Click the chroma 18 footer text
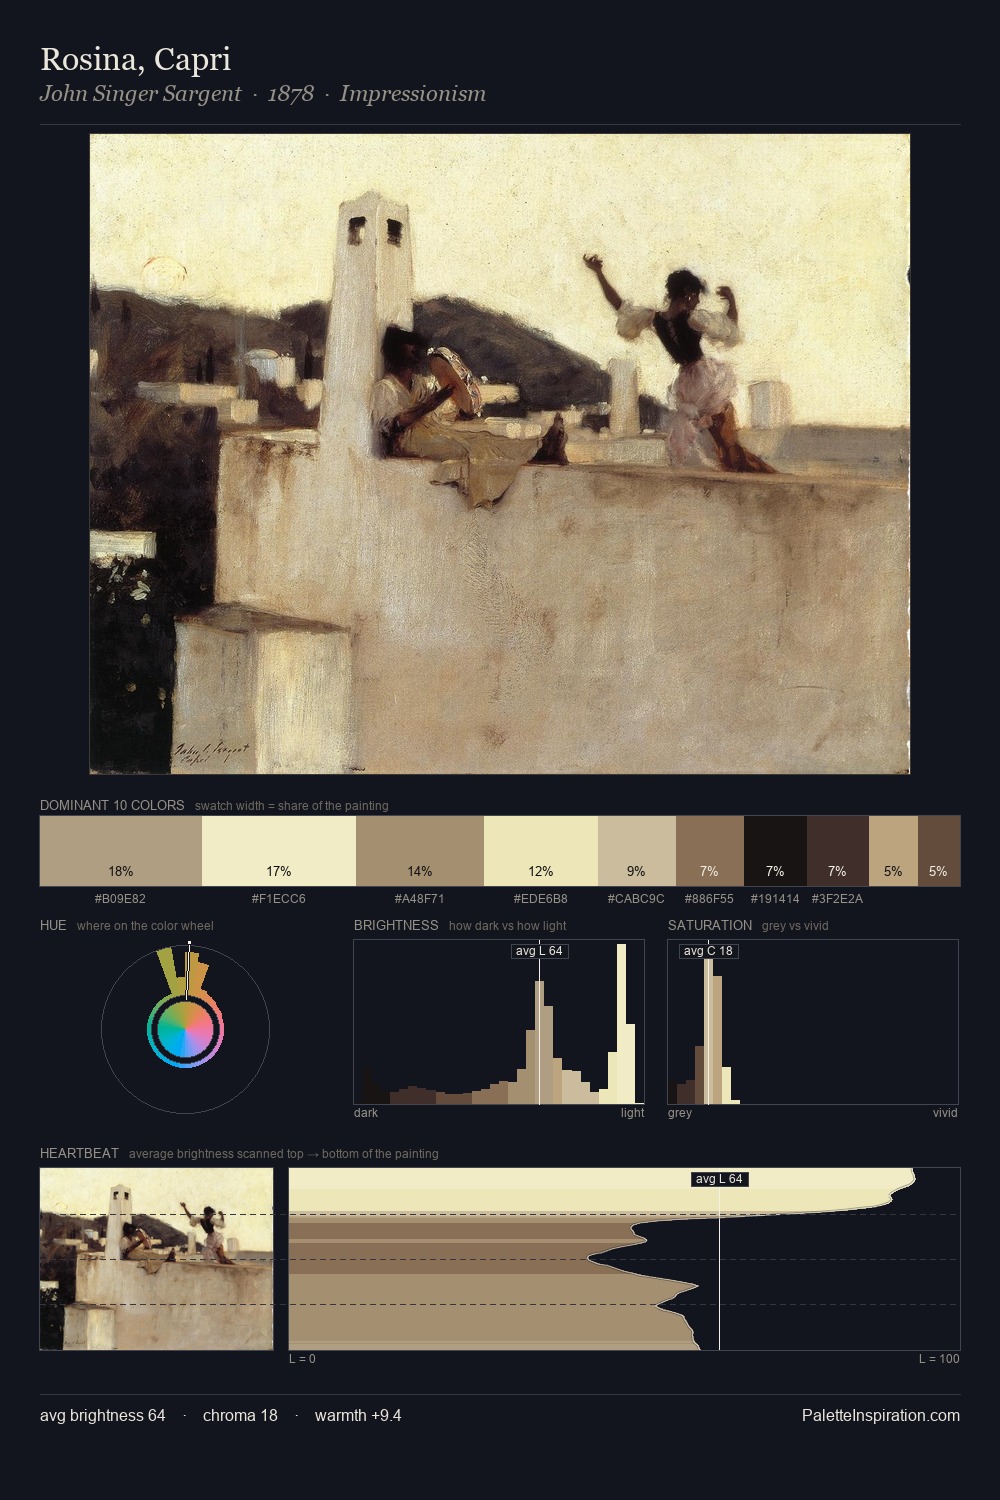Image resolution: width=1000 pixels, height=1500 pixels. 240,1415
